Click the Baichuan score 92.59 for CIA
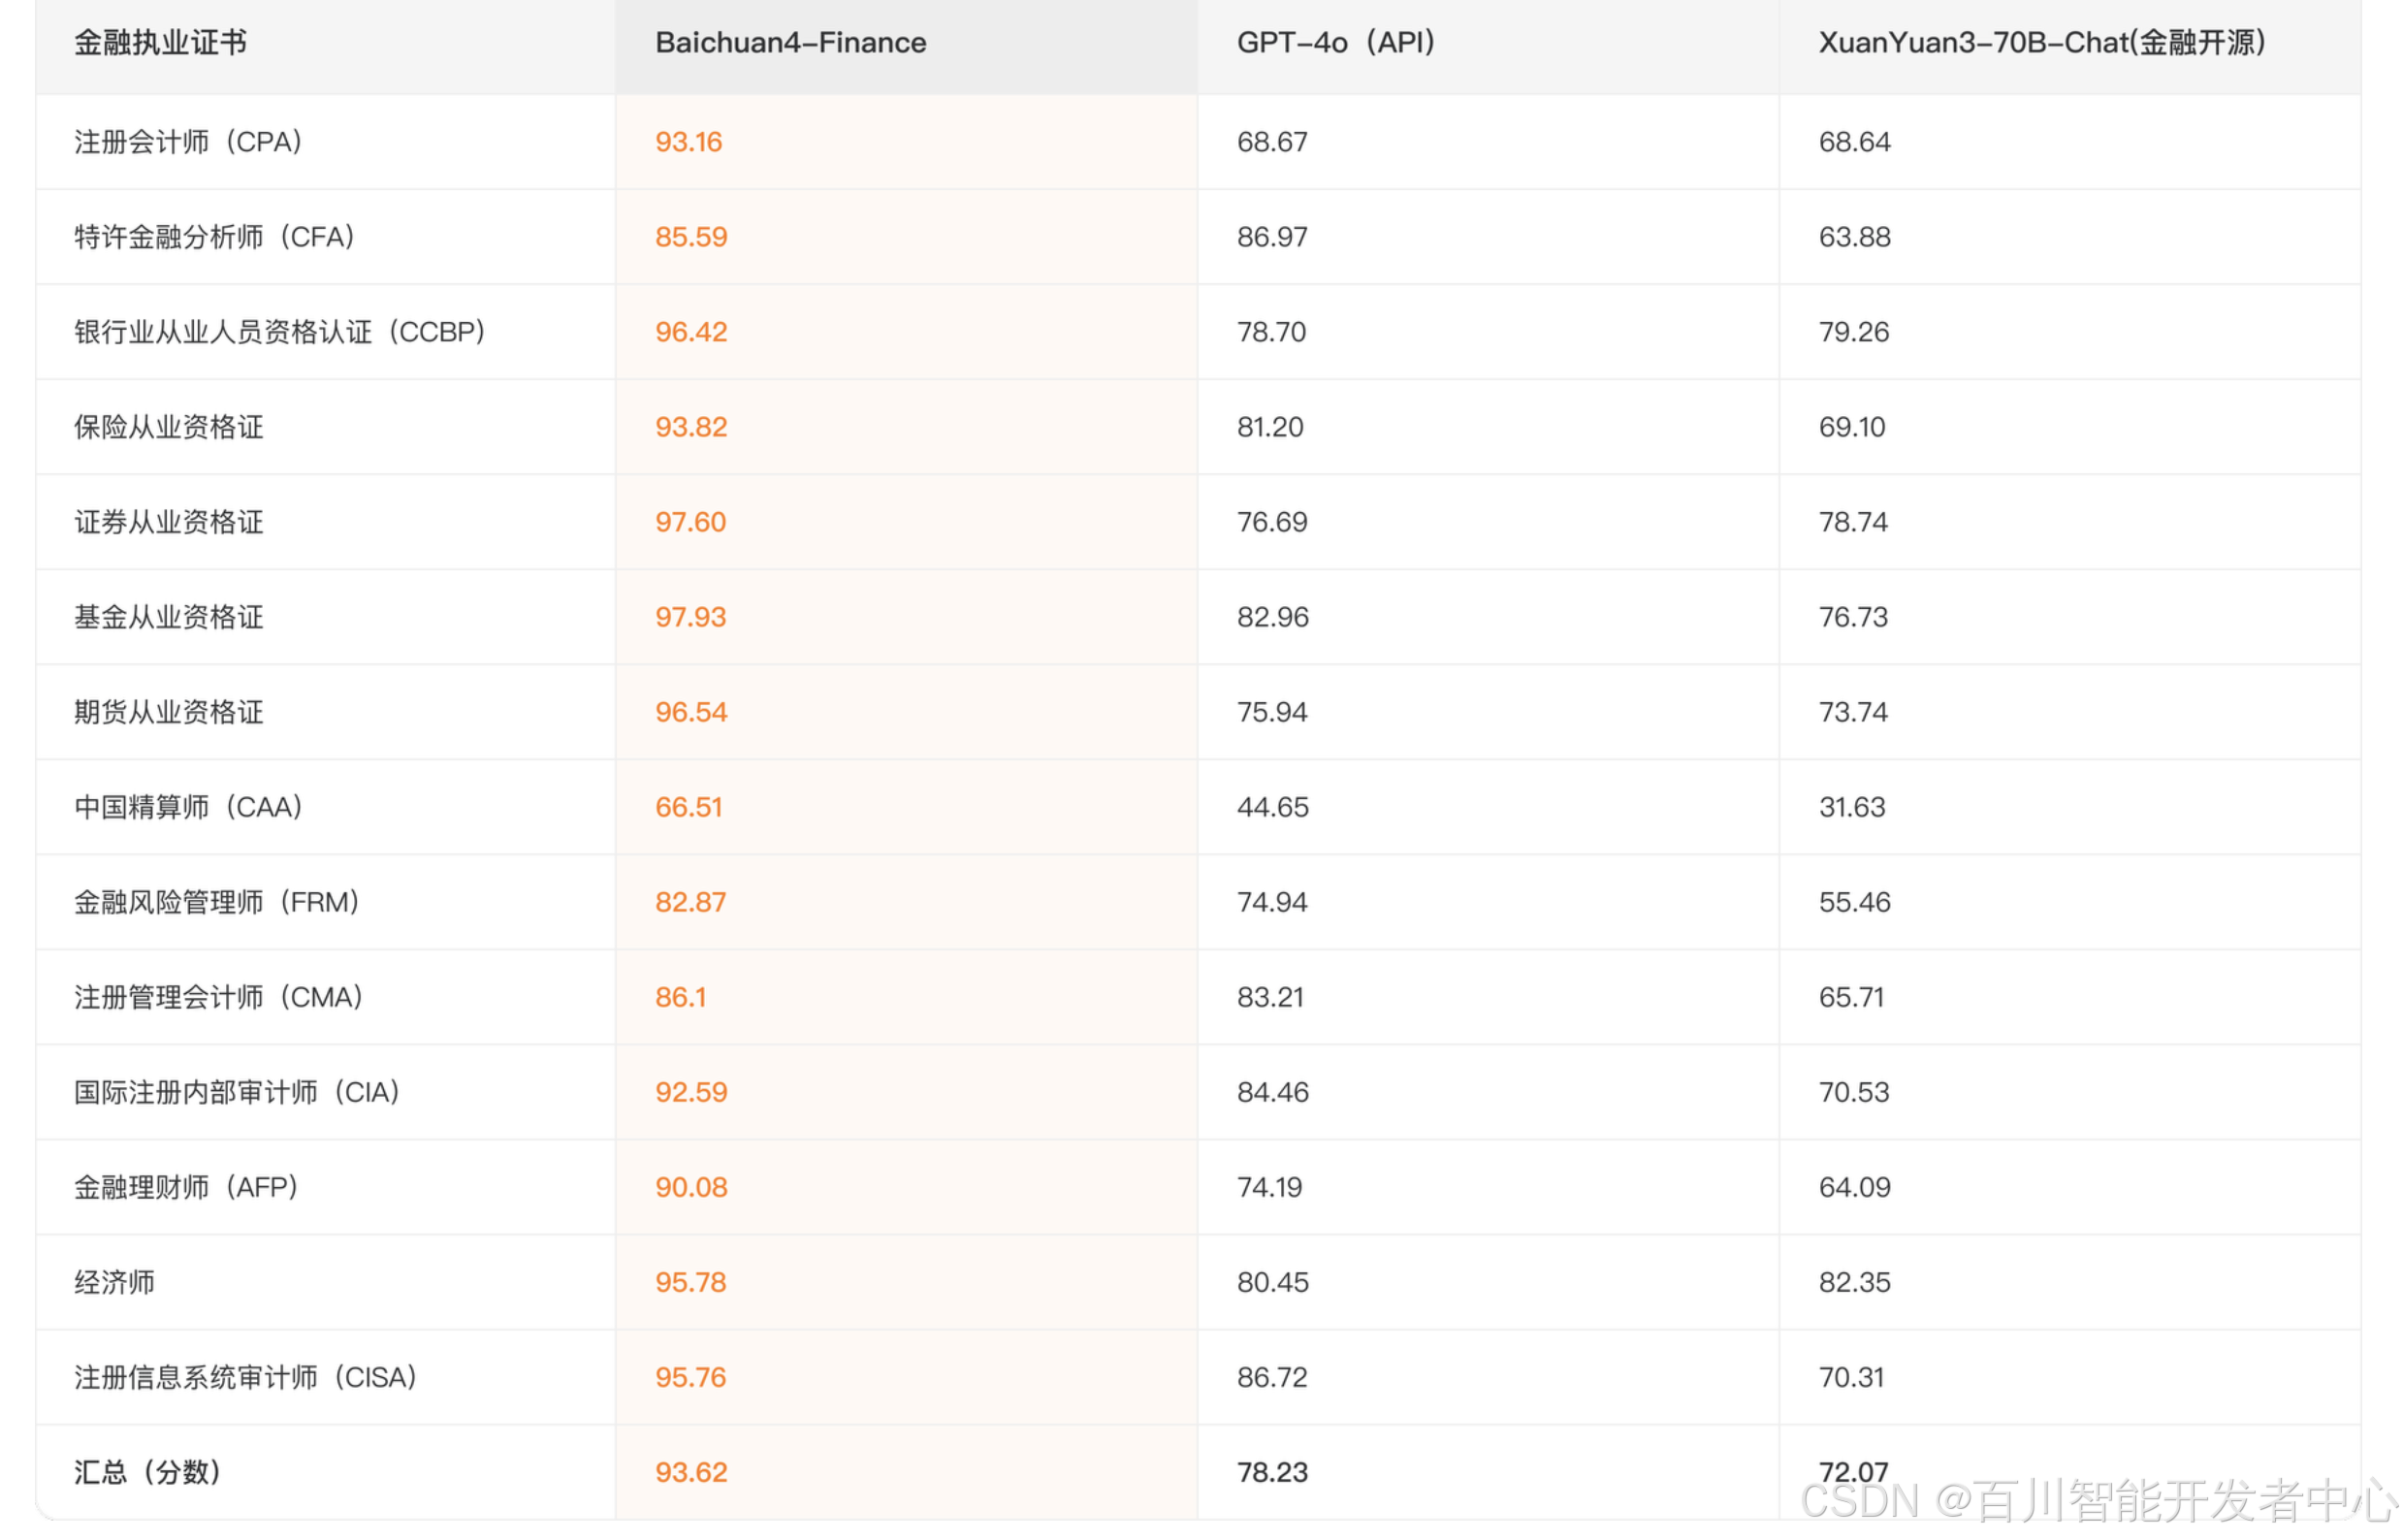 click(691, 1092)
